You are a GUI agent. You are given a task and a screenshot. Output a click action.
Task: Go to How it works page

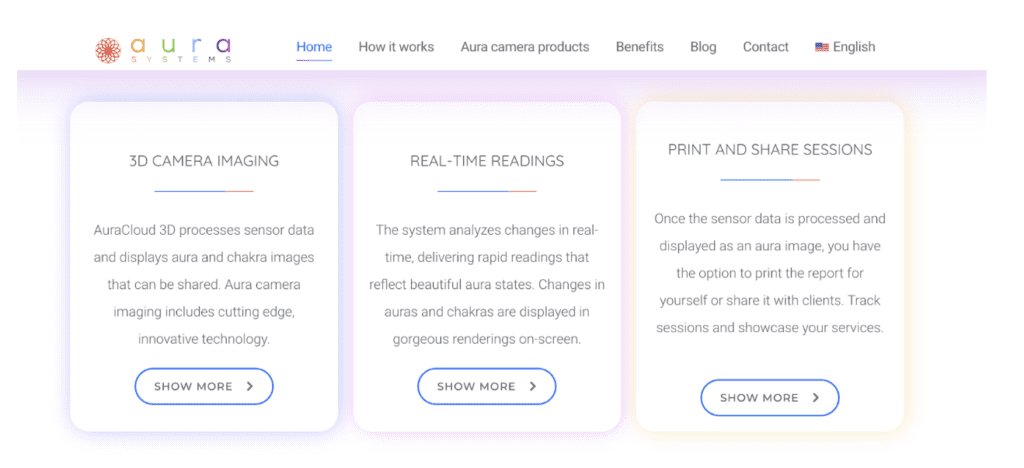click(x=396, y=47)
